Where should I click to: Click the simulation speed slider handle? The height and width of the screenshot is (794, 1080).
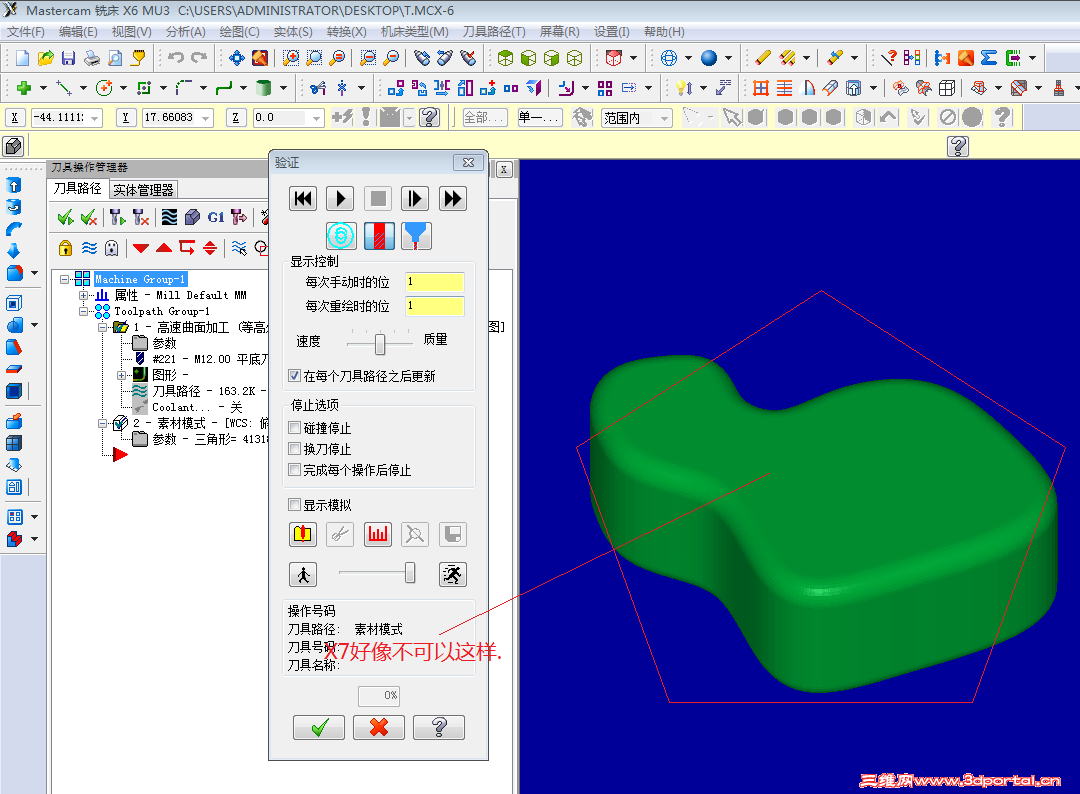410,572
